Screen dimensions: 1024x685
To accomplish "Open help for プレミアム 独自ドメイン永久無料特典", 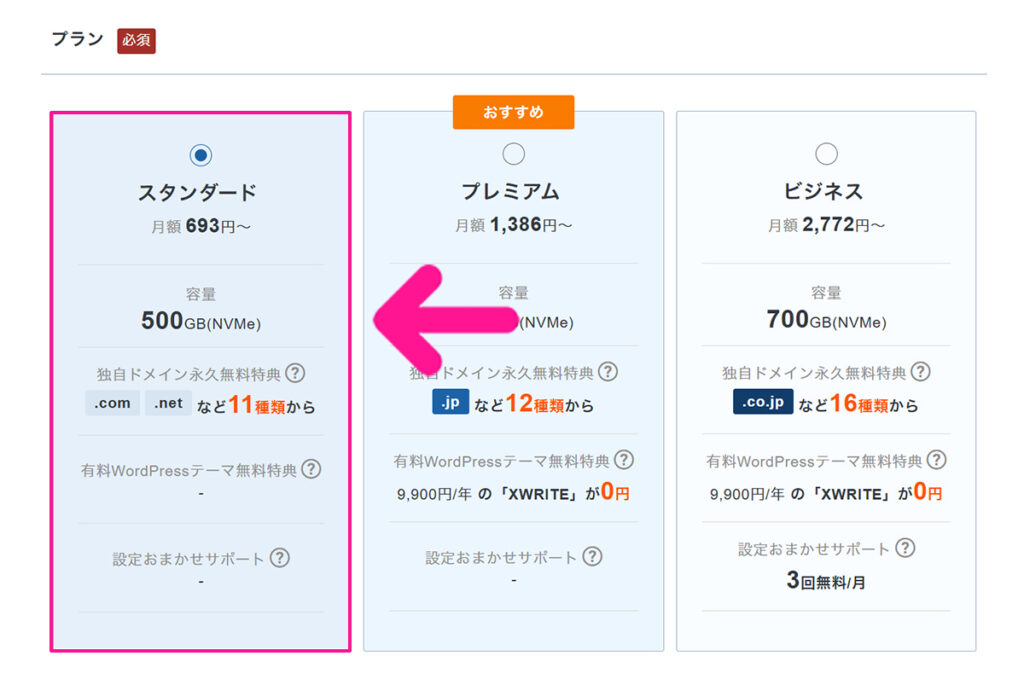I will (x=608, y=373).
